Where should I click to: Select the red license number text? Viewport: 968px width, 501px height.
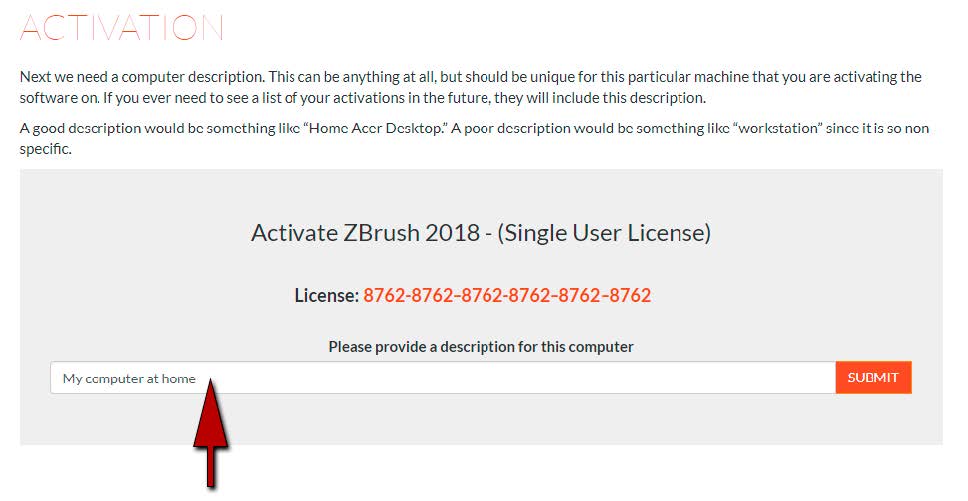click(507, 295)
